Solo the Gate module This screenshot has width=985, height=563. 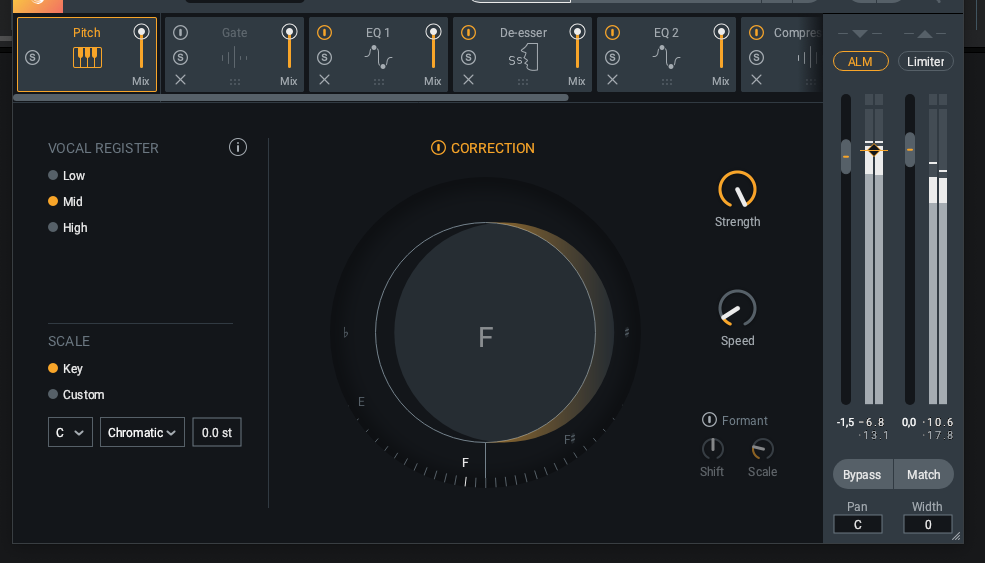(180, 58)
